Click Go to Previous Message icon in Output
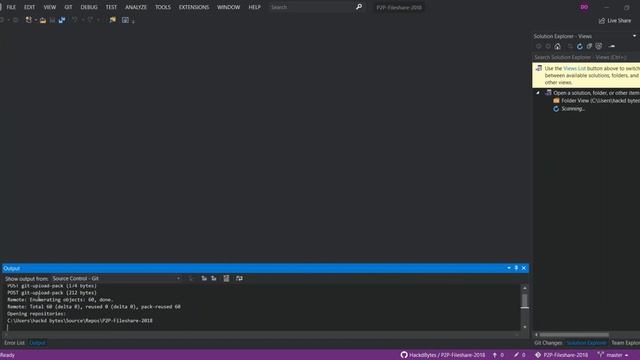Screen dimensions: 640x360 pyautogui.click(x=204, y=278)
